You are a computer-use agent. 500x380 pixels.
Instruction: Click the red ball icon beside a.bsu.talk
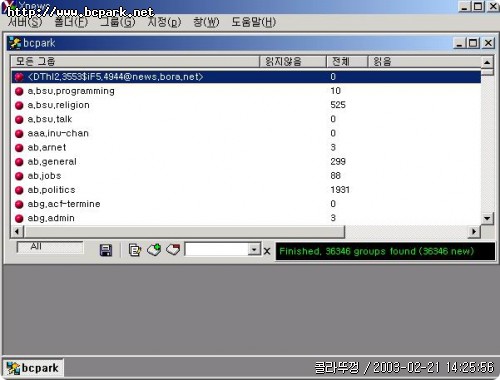tap(19, 119)
